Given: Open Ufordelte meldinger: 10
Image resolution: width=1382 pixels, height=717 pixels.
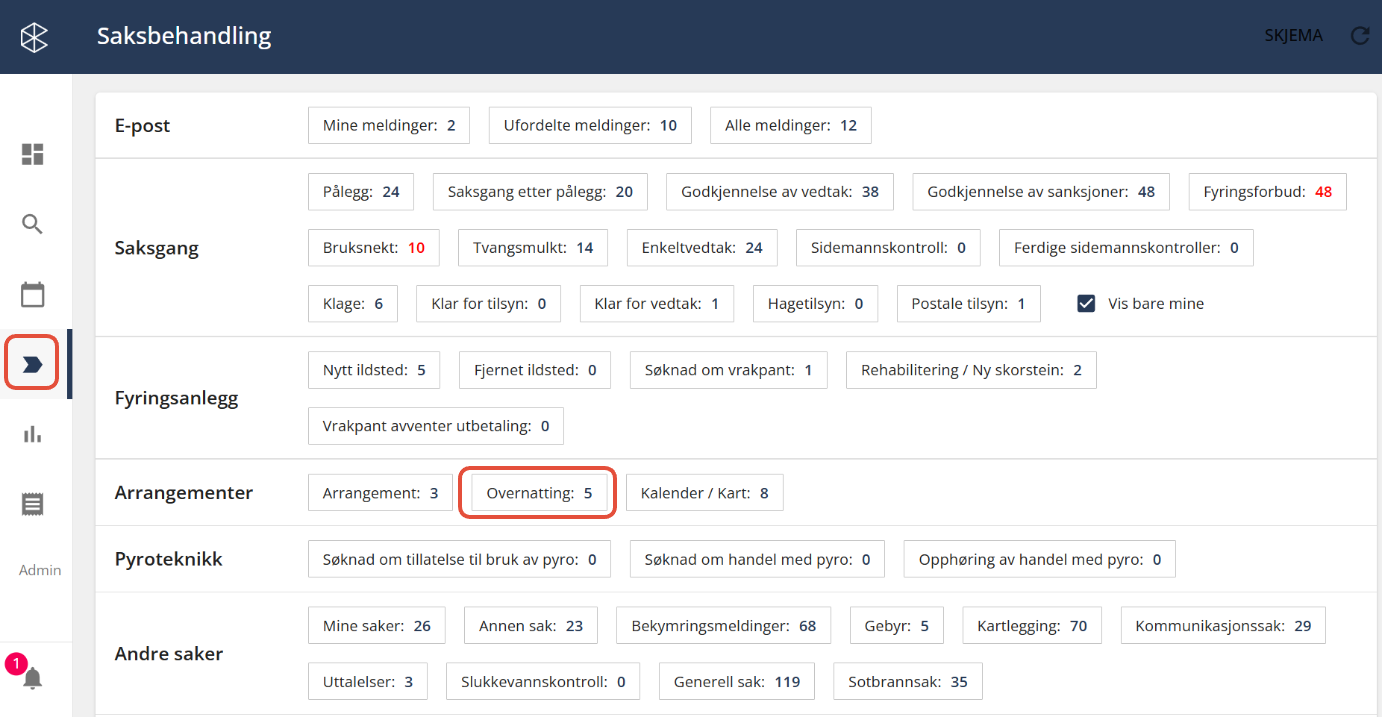Looking at the screenshot, I should (x=590, y=126).
